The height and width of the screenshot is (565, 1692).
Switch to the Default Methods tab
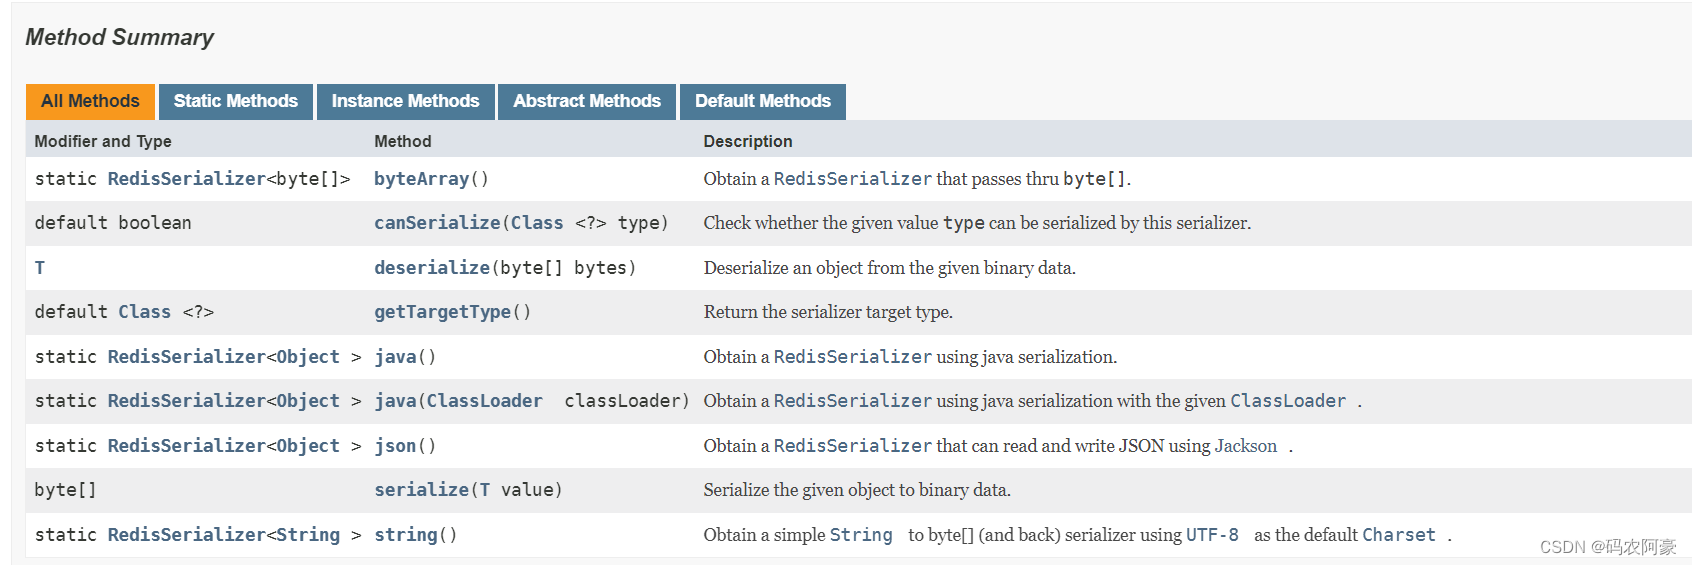coord(762,101)
